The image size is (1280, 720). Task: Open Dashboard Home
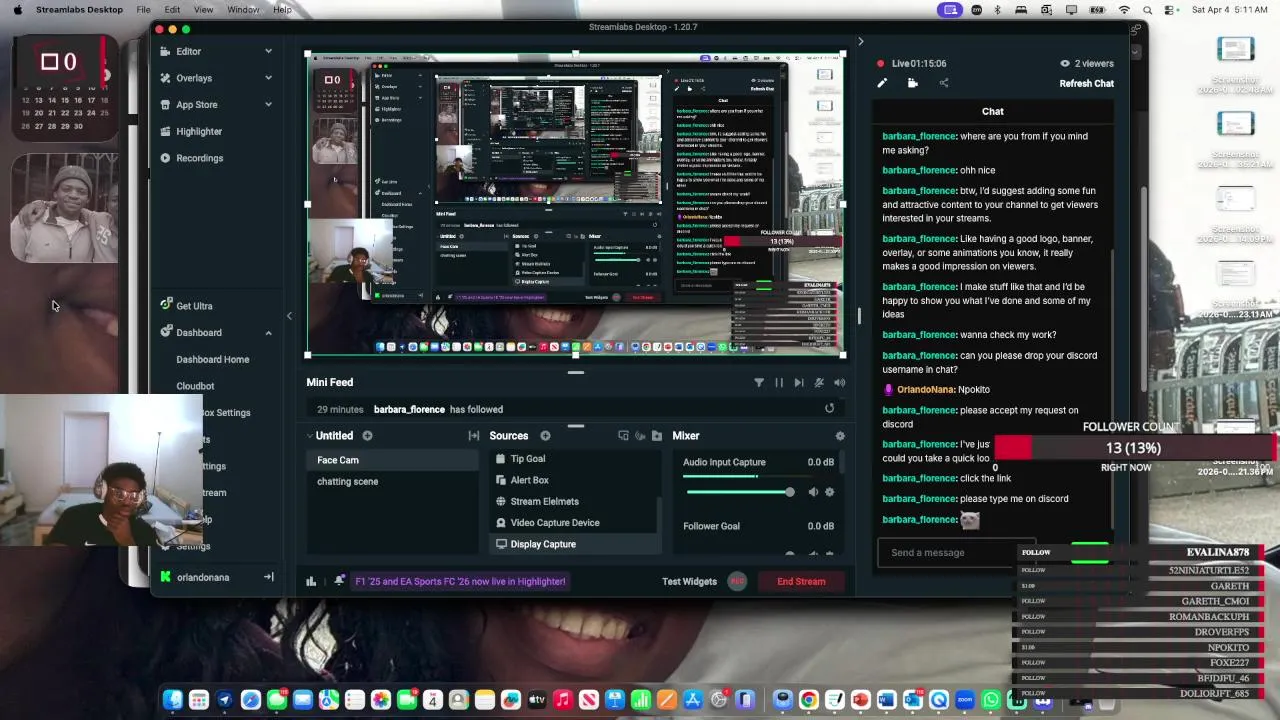click(x=213, y=359)
